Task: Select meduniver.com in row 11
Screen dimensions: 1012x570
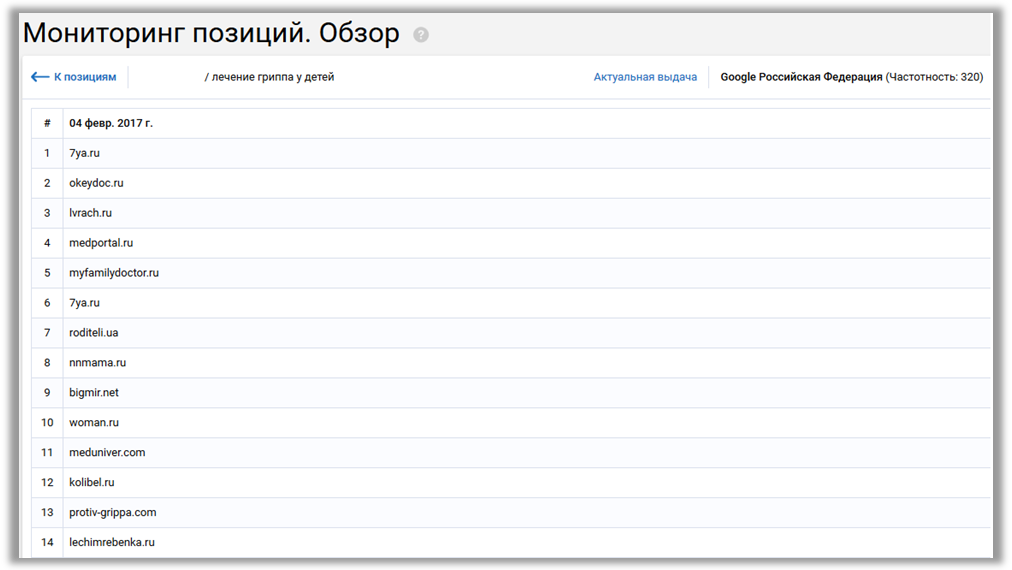Action: click(x=107, y=453)
